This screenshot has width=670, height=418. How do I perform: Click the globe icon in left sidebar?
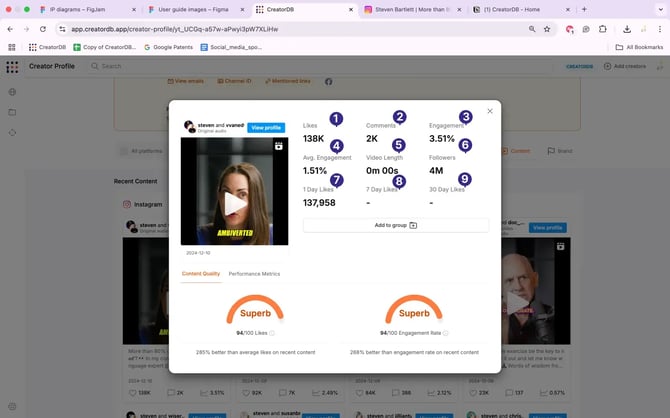pos(12,92)
